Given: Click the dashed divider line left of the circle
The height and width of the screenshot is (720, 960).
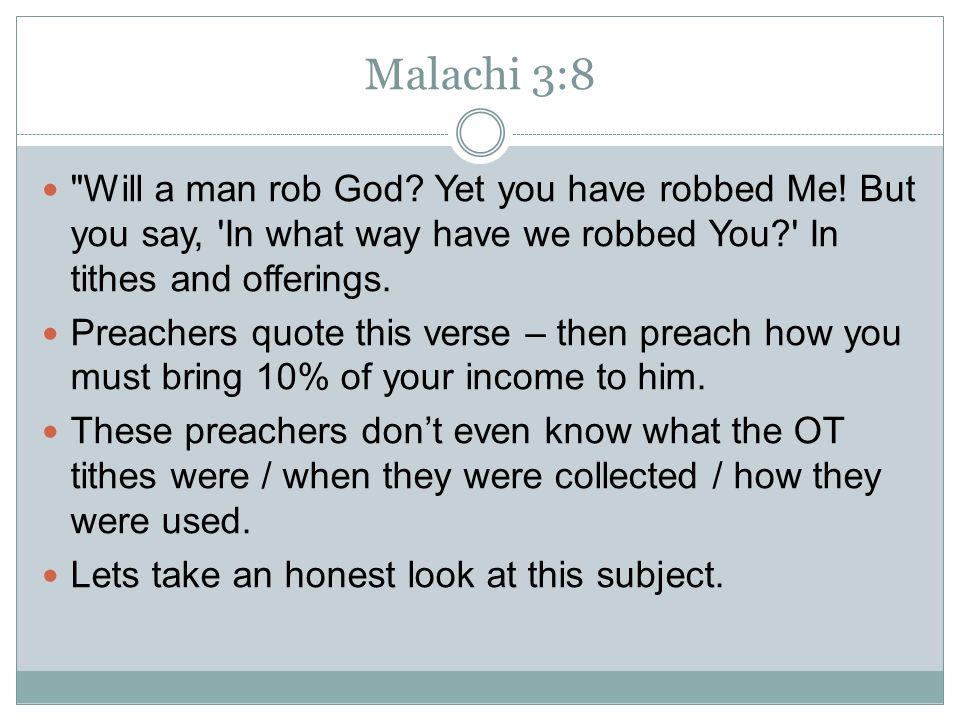Looking at the screenshot, I should pyautogui.click(x=231, y=134).
